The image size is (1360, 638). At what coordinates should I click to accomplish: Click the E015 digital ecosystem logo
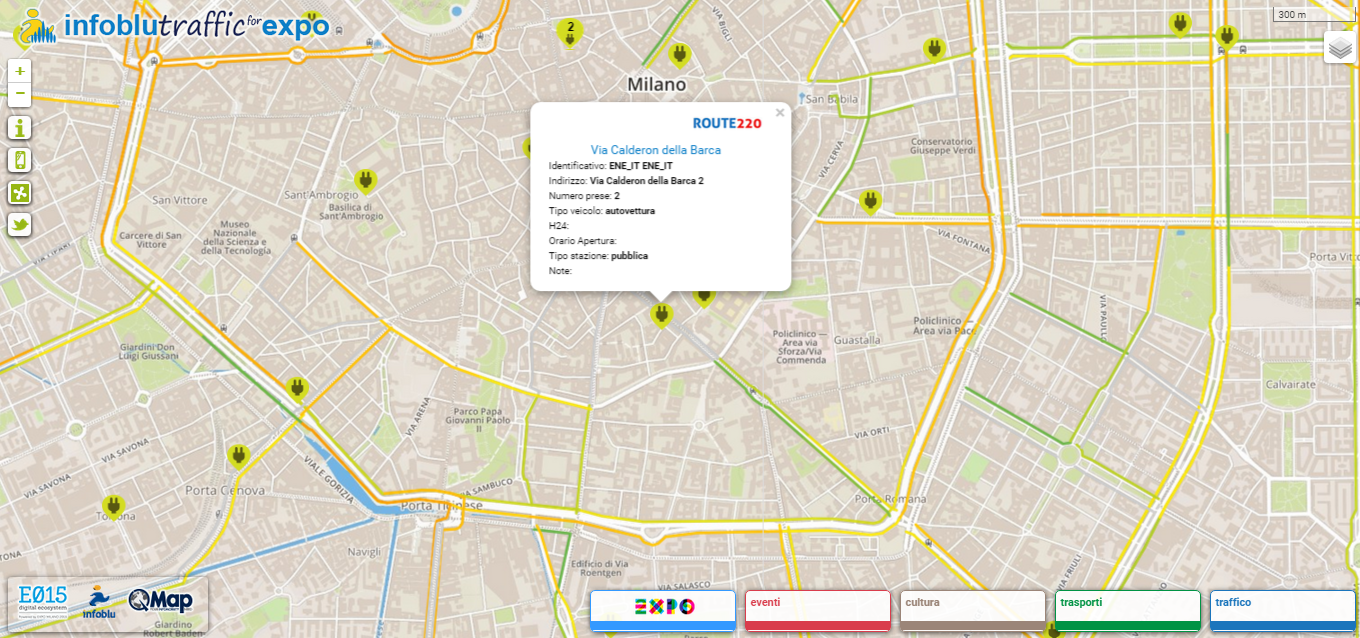click(43, 601)
